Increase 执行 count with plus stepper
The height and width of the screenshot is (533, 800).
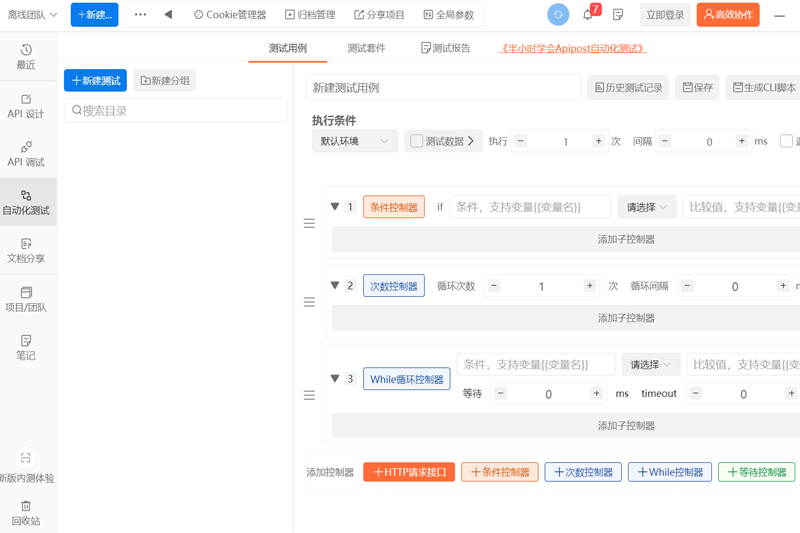click(x=598, y=142)
